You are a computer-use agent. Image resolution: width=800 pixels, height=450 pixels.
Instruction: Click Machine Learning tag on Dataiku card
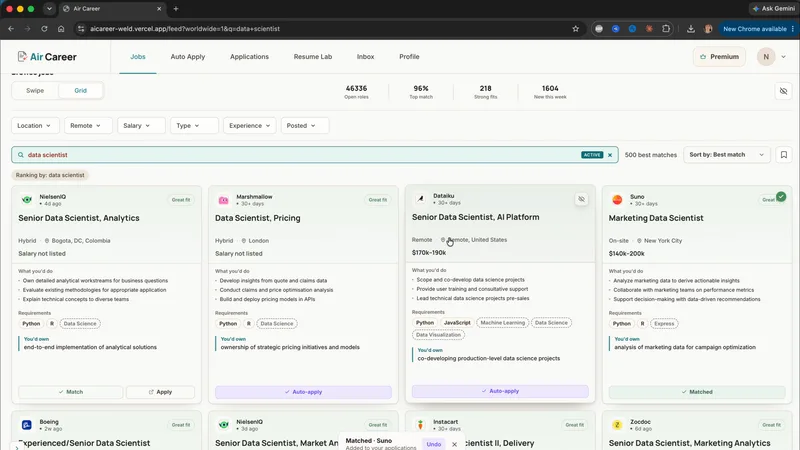[x=503, y=322]
